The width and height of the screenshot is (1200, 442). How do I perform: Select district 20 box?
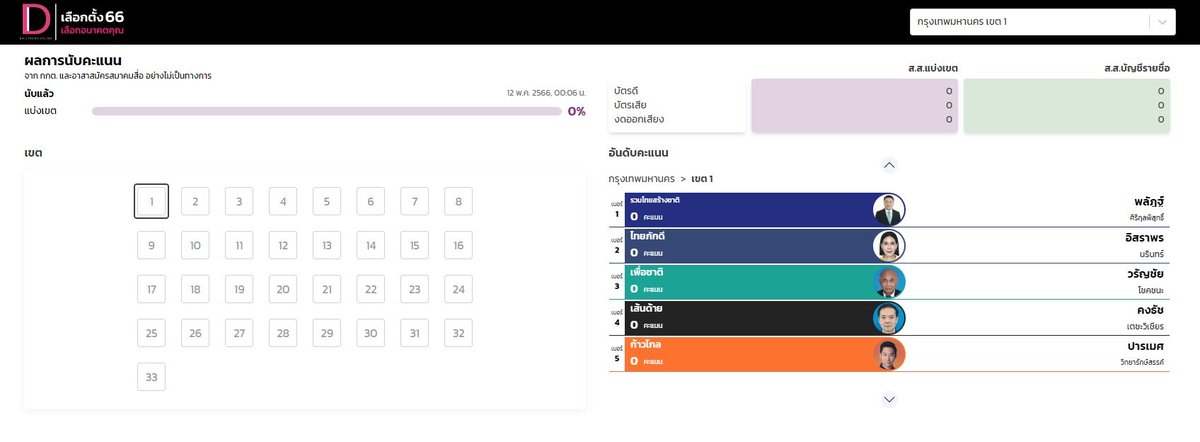coord(283,289)
